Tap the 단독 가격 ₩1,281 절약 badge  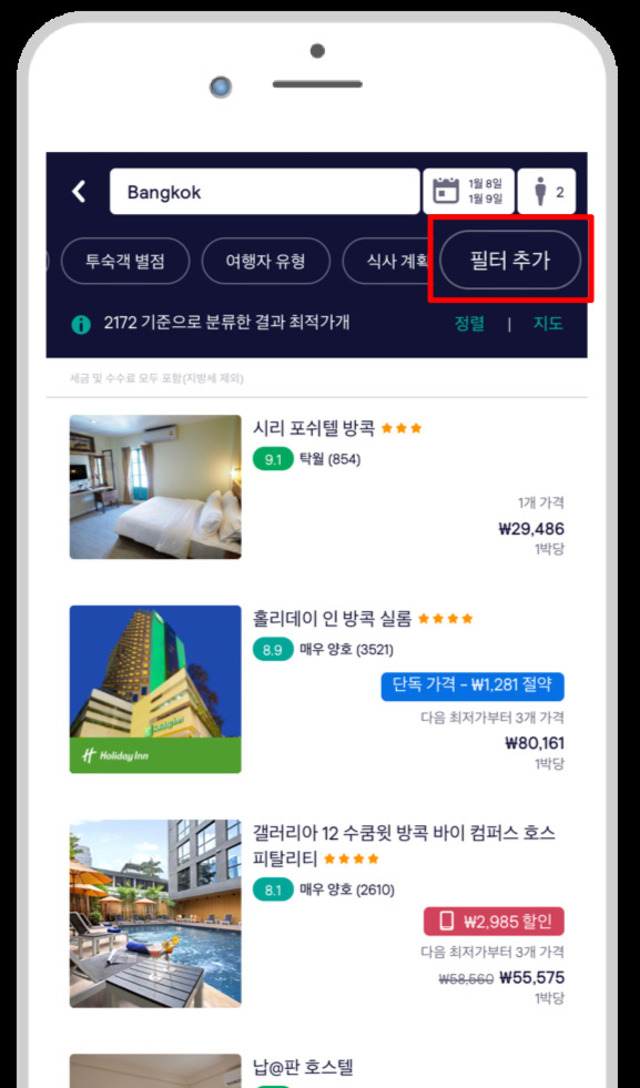pyautogui.click(x=472, y=686)
